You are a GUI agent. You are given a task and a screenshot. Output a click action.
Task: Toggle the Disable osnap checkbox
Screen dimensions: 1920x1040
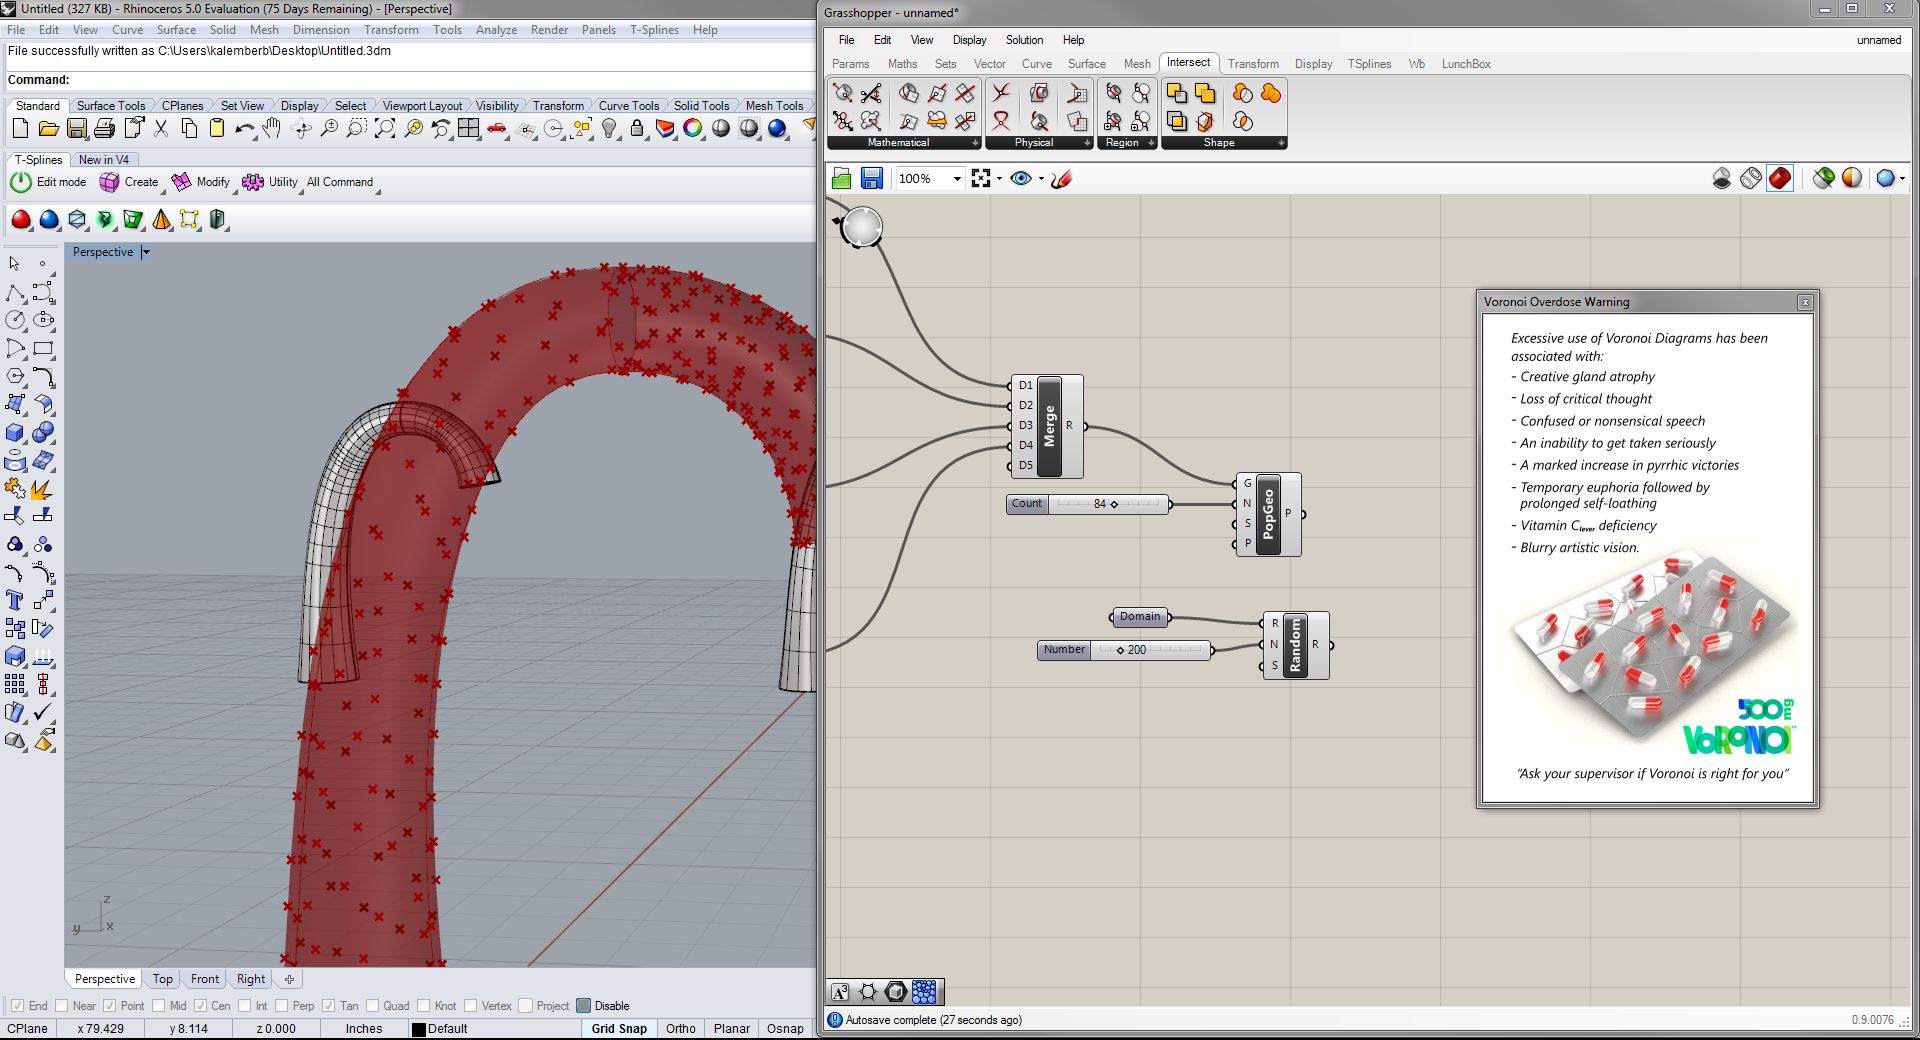[x=584, y=1006]
